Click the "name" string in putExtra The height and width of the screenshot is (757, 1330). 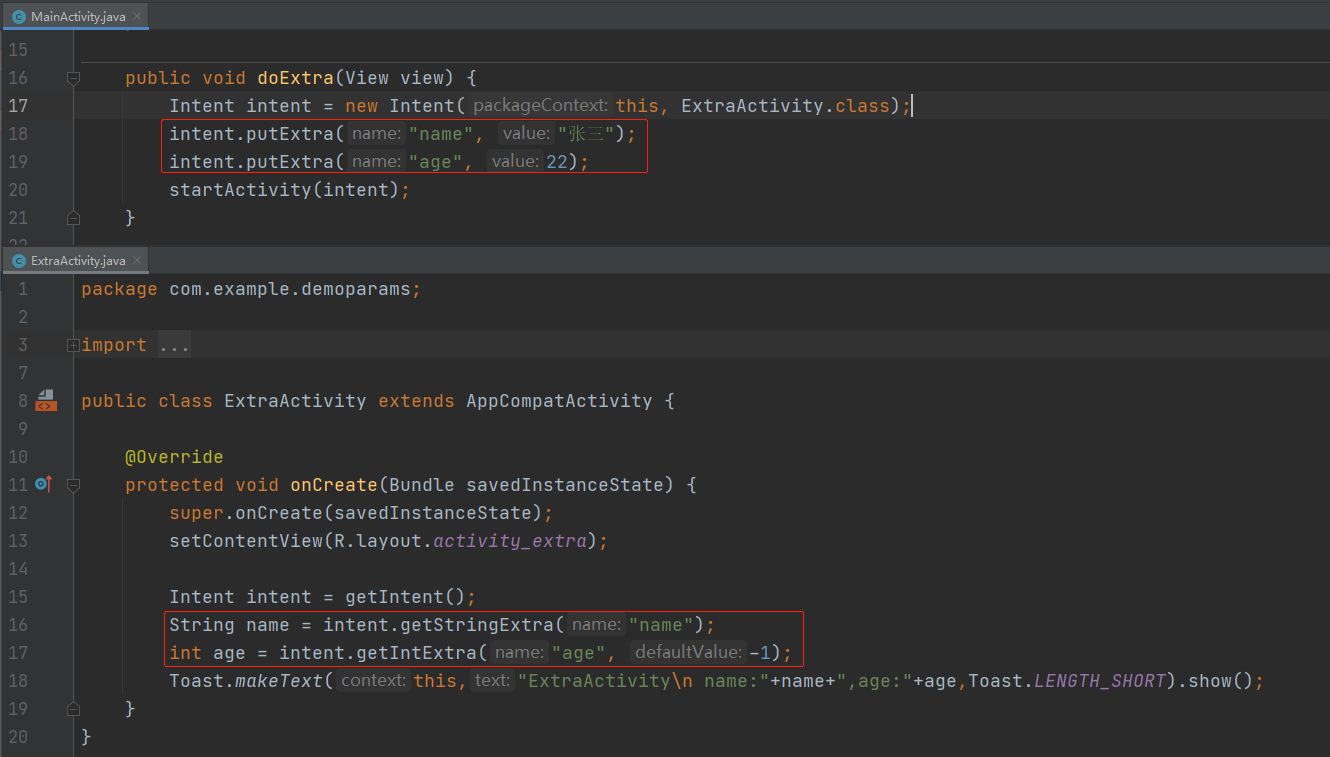(x=441, y=134)
